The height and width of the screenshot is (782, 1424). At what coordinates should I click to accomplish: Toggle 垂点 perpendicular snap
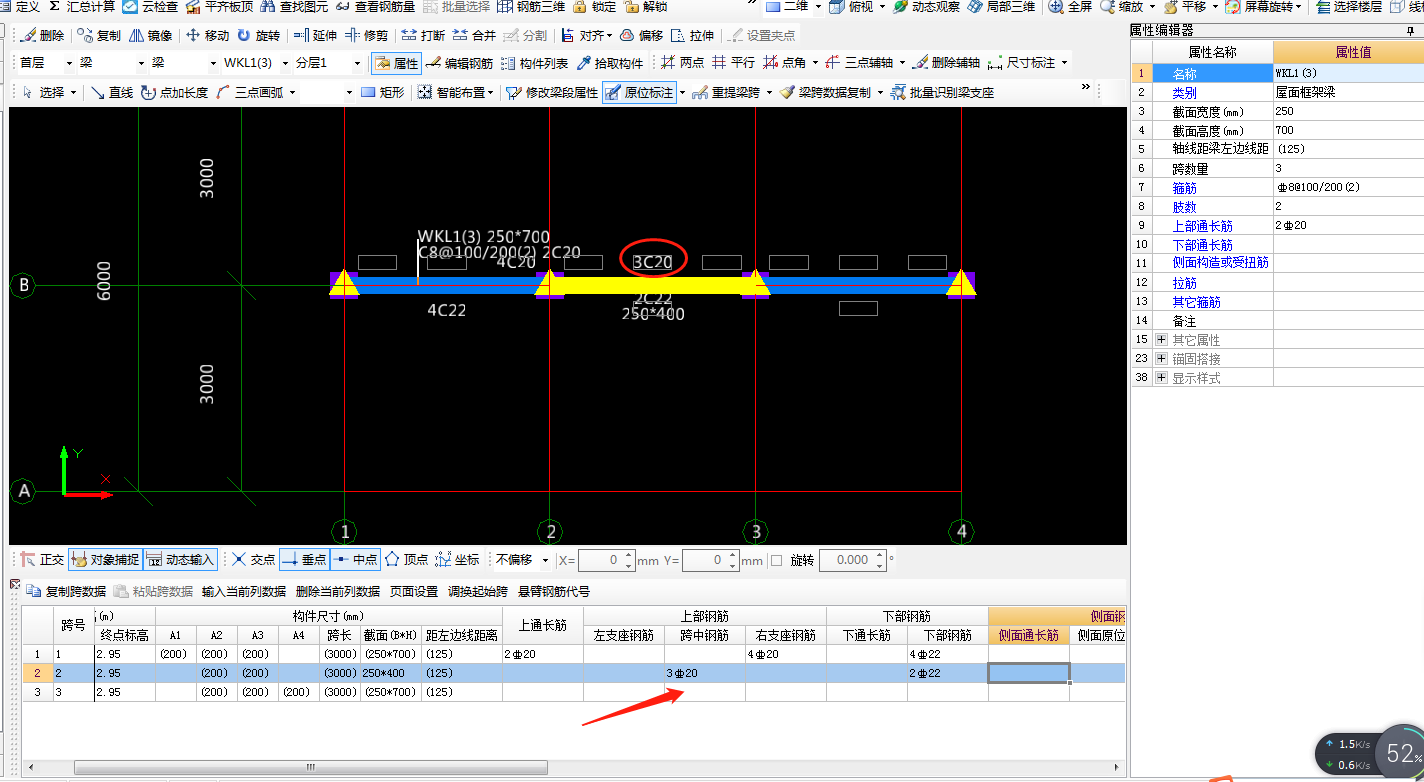tap(304, 560)
